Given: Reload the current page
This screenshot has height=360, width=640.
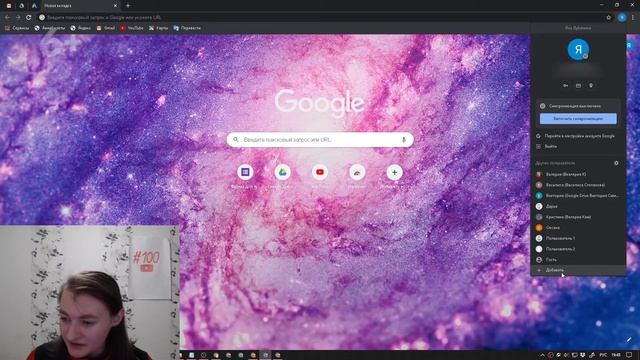Looking at the screenshot, I should pos(29,18).
